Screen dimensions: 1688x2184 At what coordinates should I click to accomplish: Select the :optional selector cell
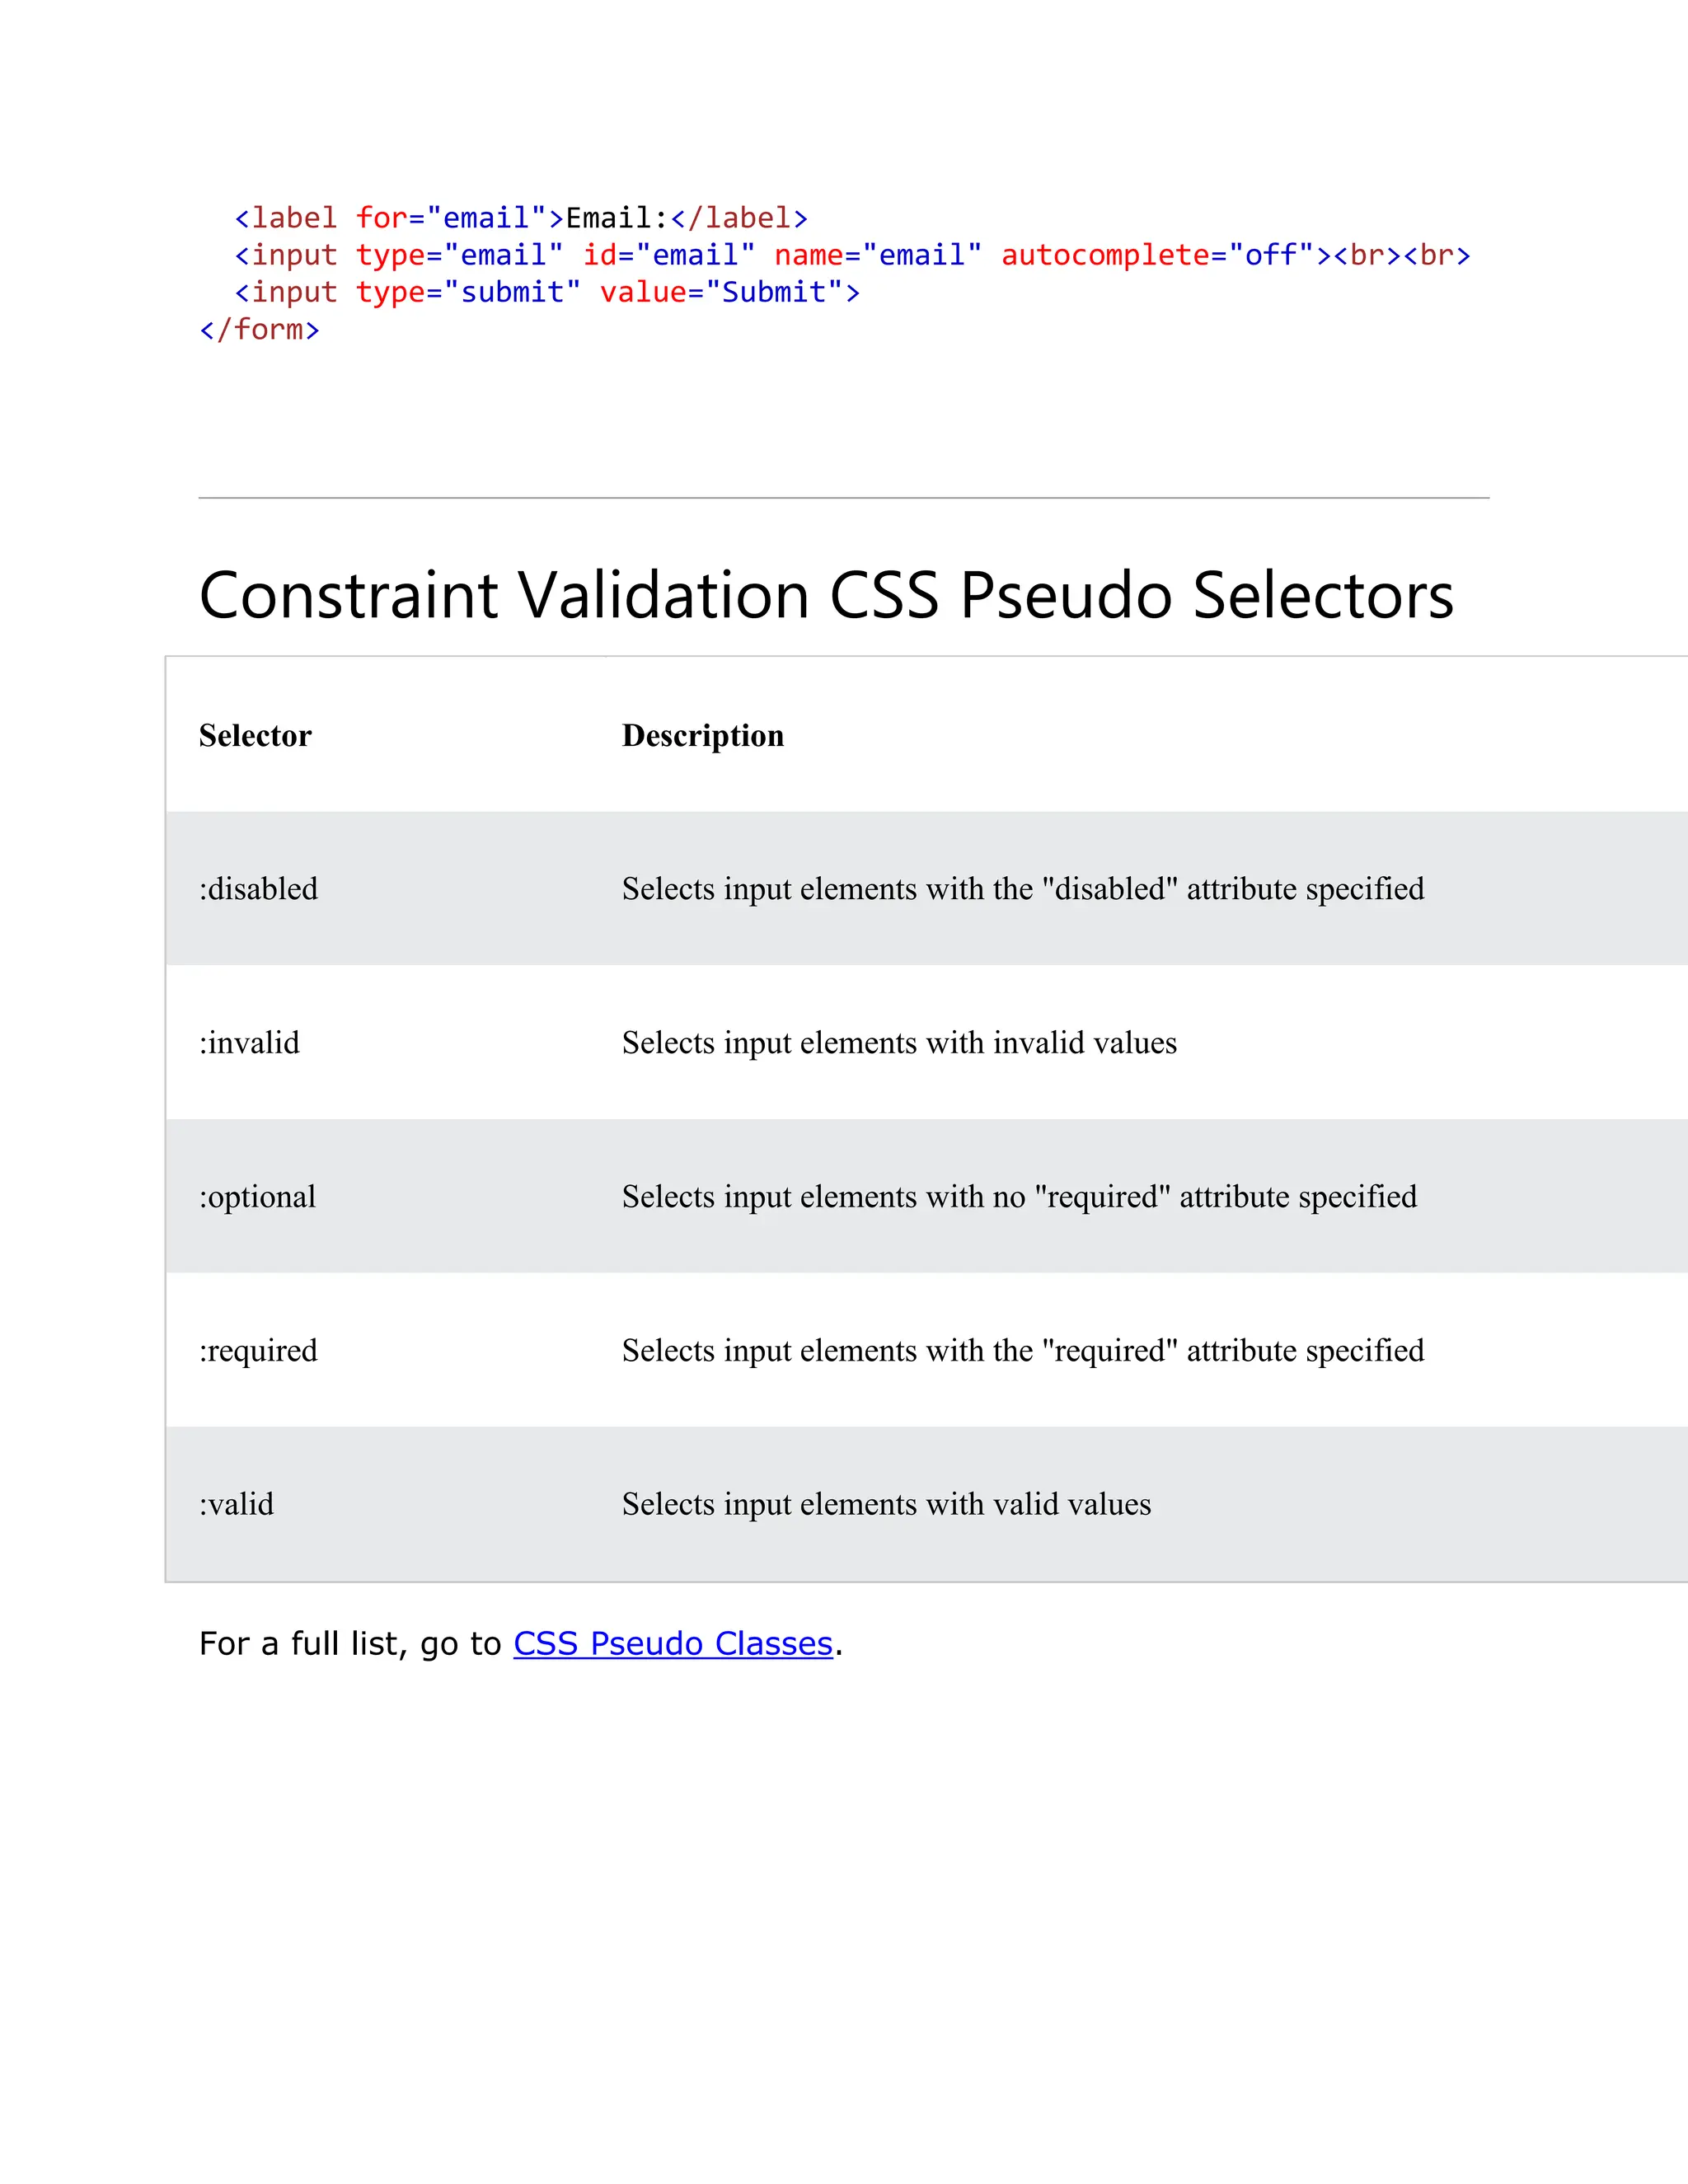tap(257, 1197)
